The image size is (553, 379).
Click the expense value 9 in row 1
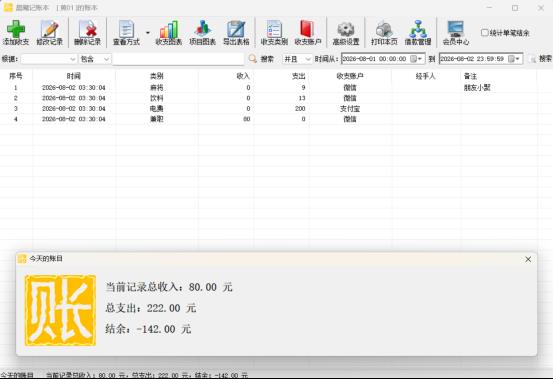tap(303, 87)
